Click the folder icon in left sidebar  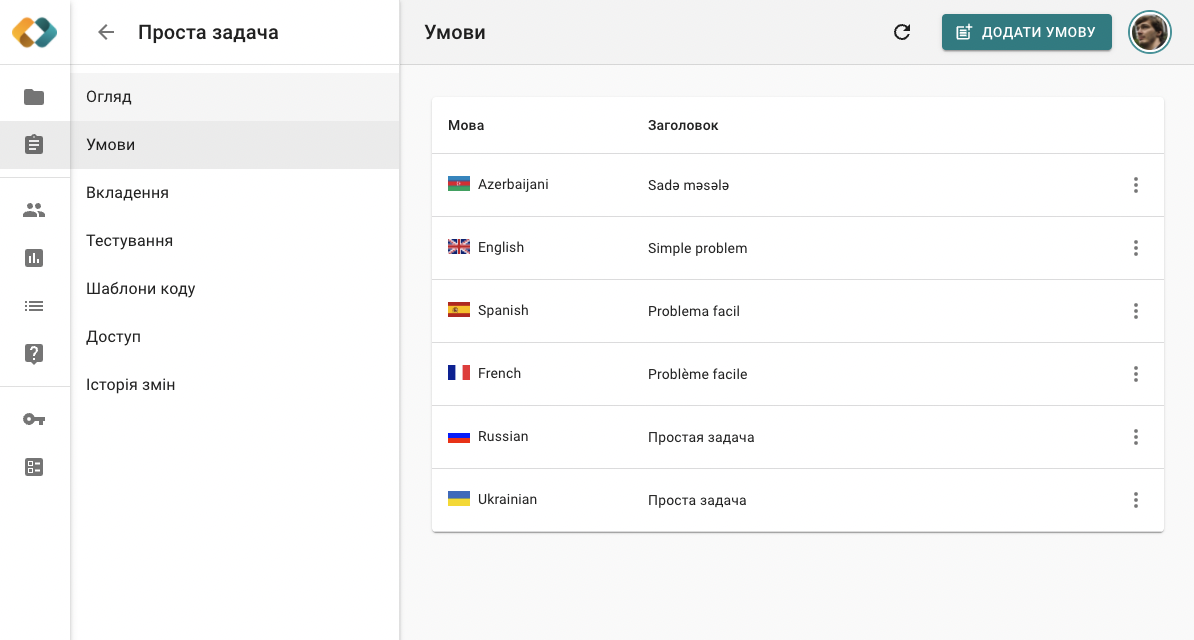tap(34, 97)
